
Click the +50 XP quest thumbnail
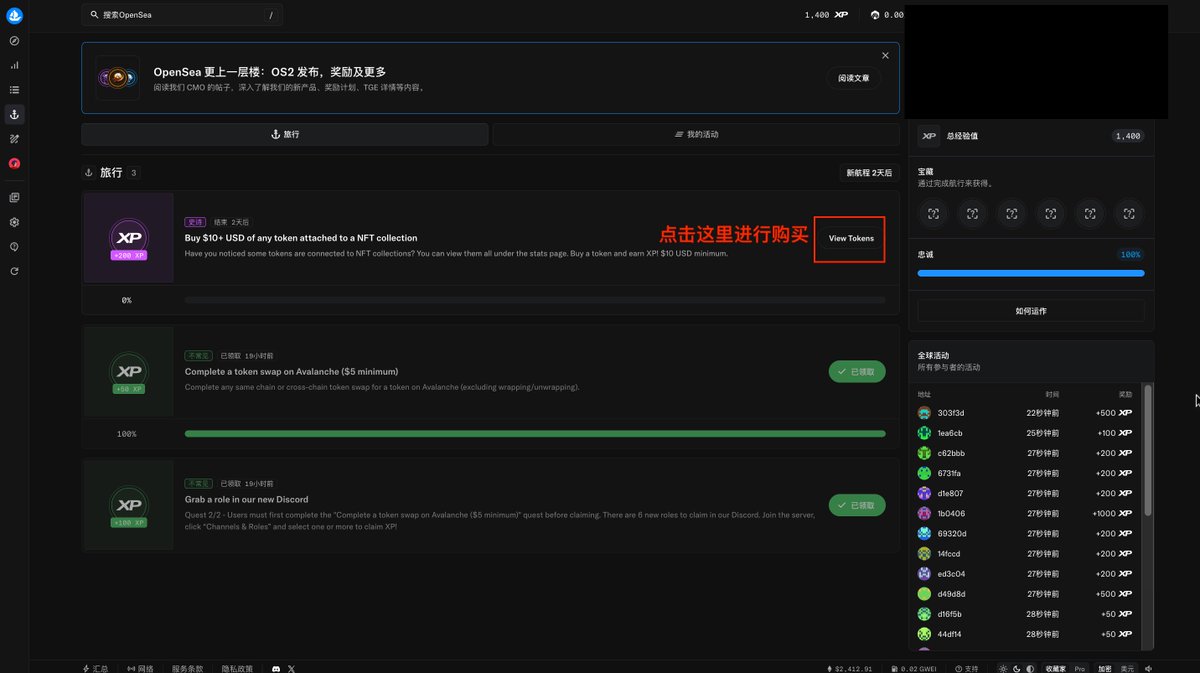pyautogui.click(x=128, y=372)
